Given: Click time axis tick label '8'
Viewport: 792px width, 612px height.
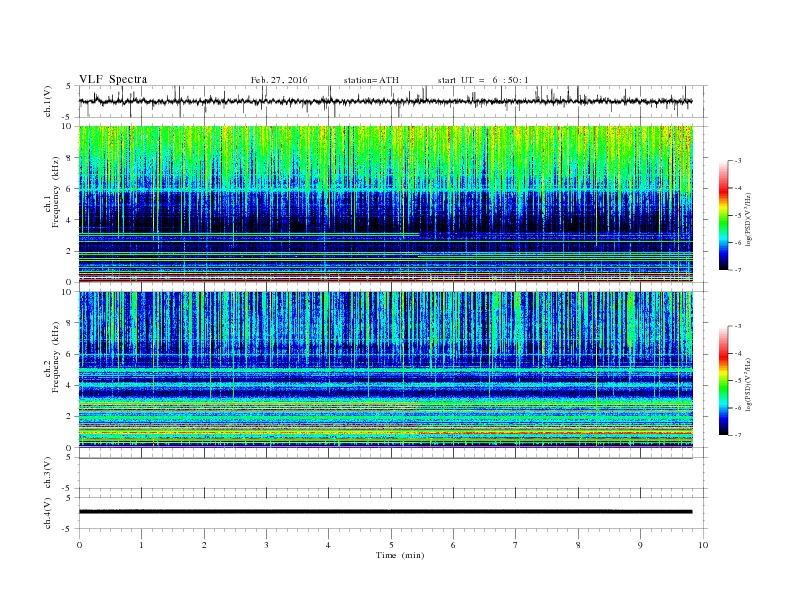Looking at the screenshot, I should coord(578,545).
